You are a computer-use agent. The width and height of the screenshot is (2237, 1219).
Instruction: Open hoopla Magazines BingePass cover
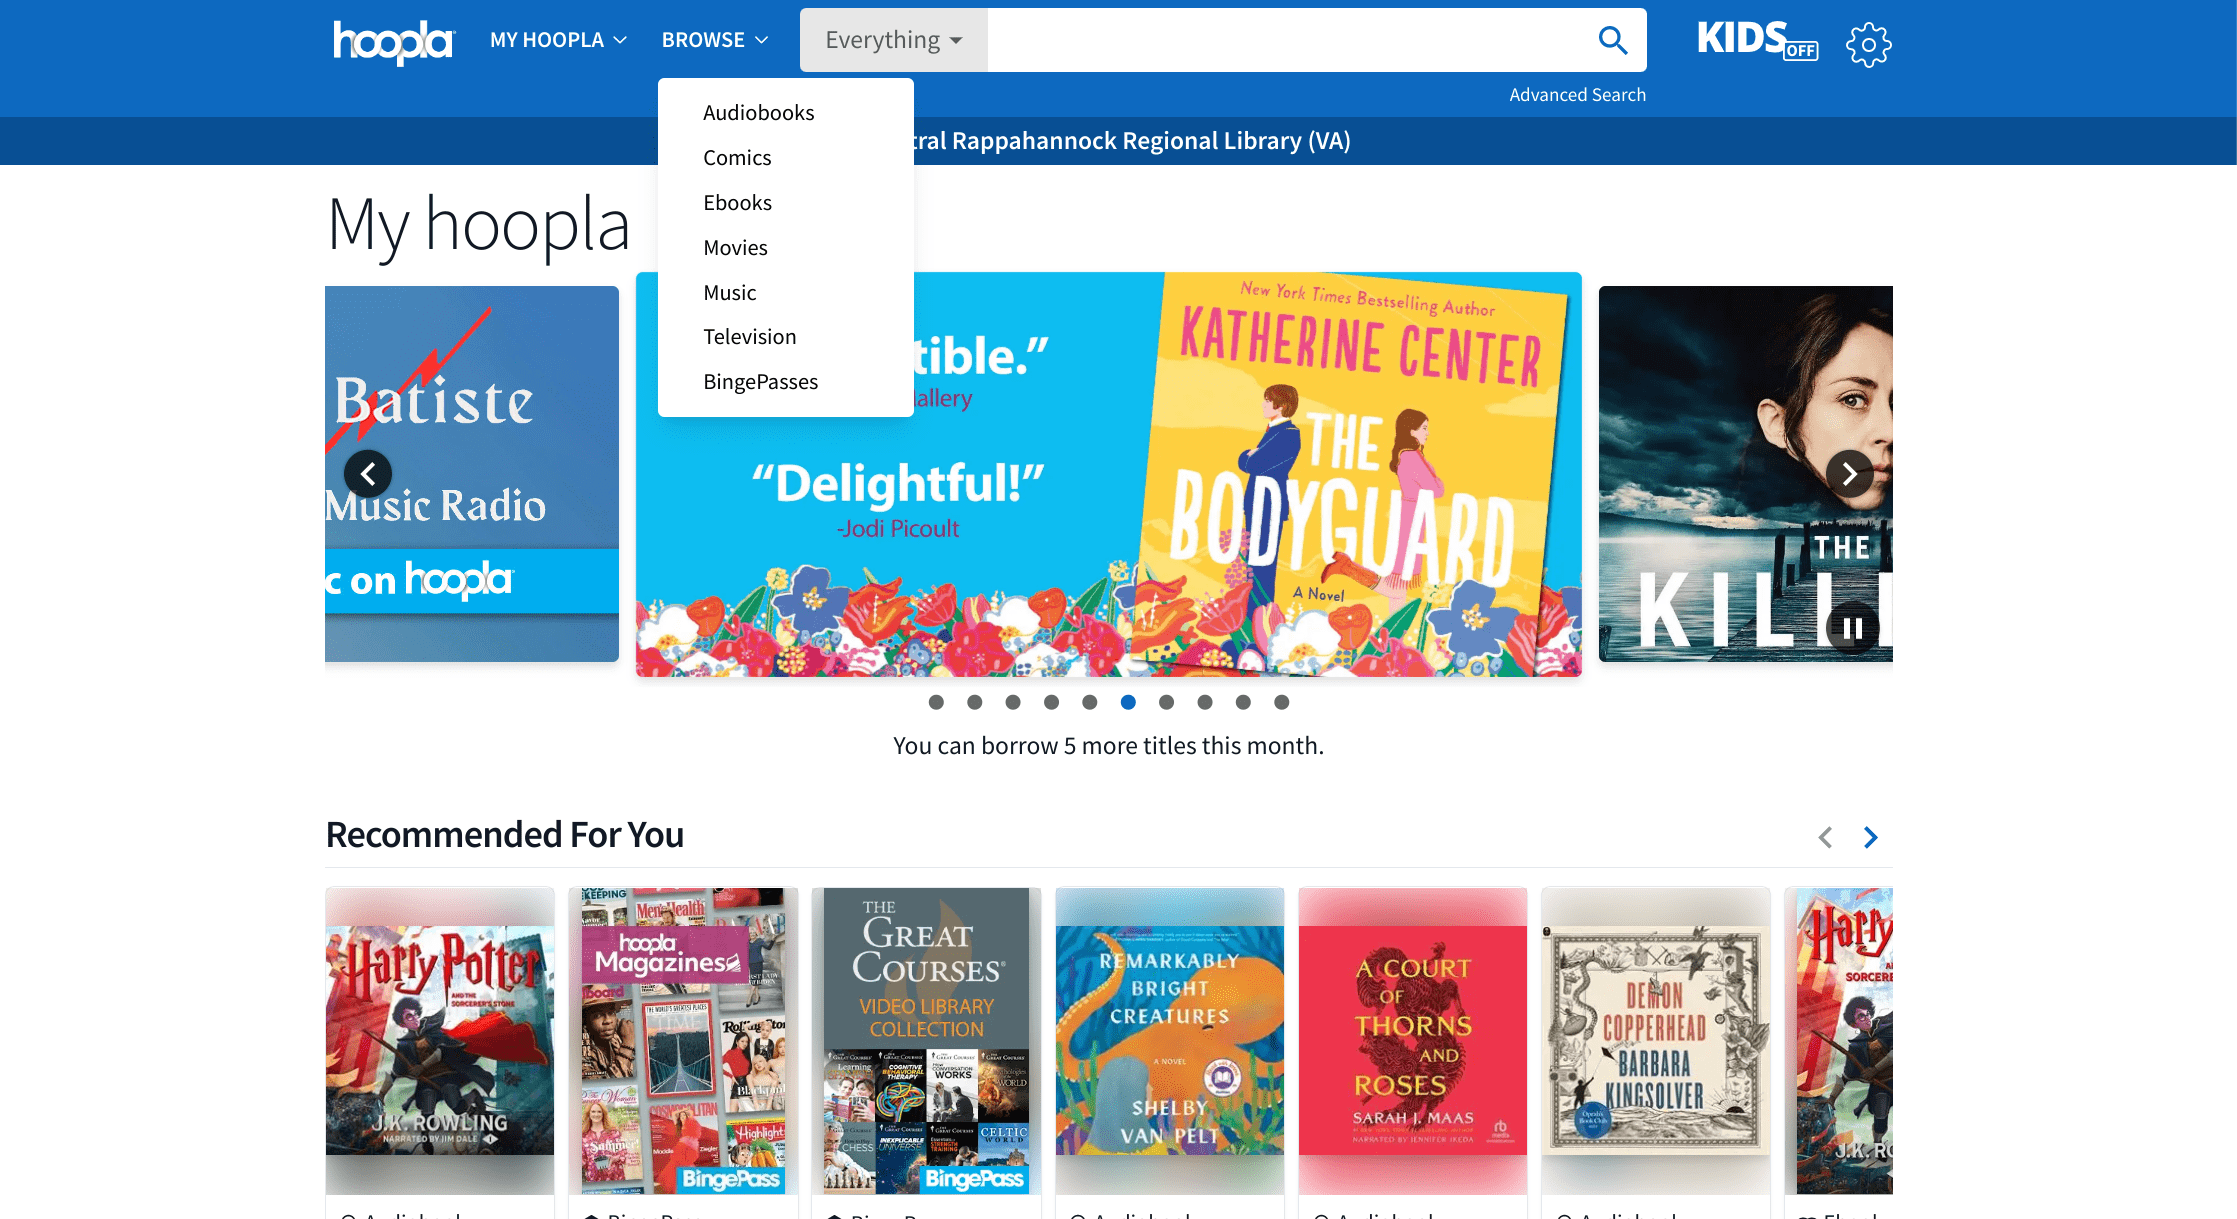pos(683,1040)
